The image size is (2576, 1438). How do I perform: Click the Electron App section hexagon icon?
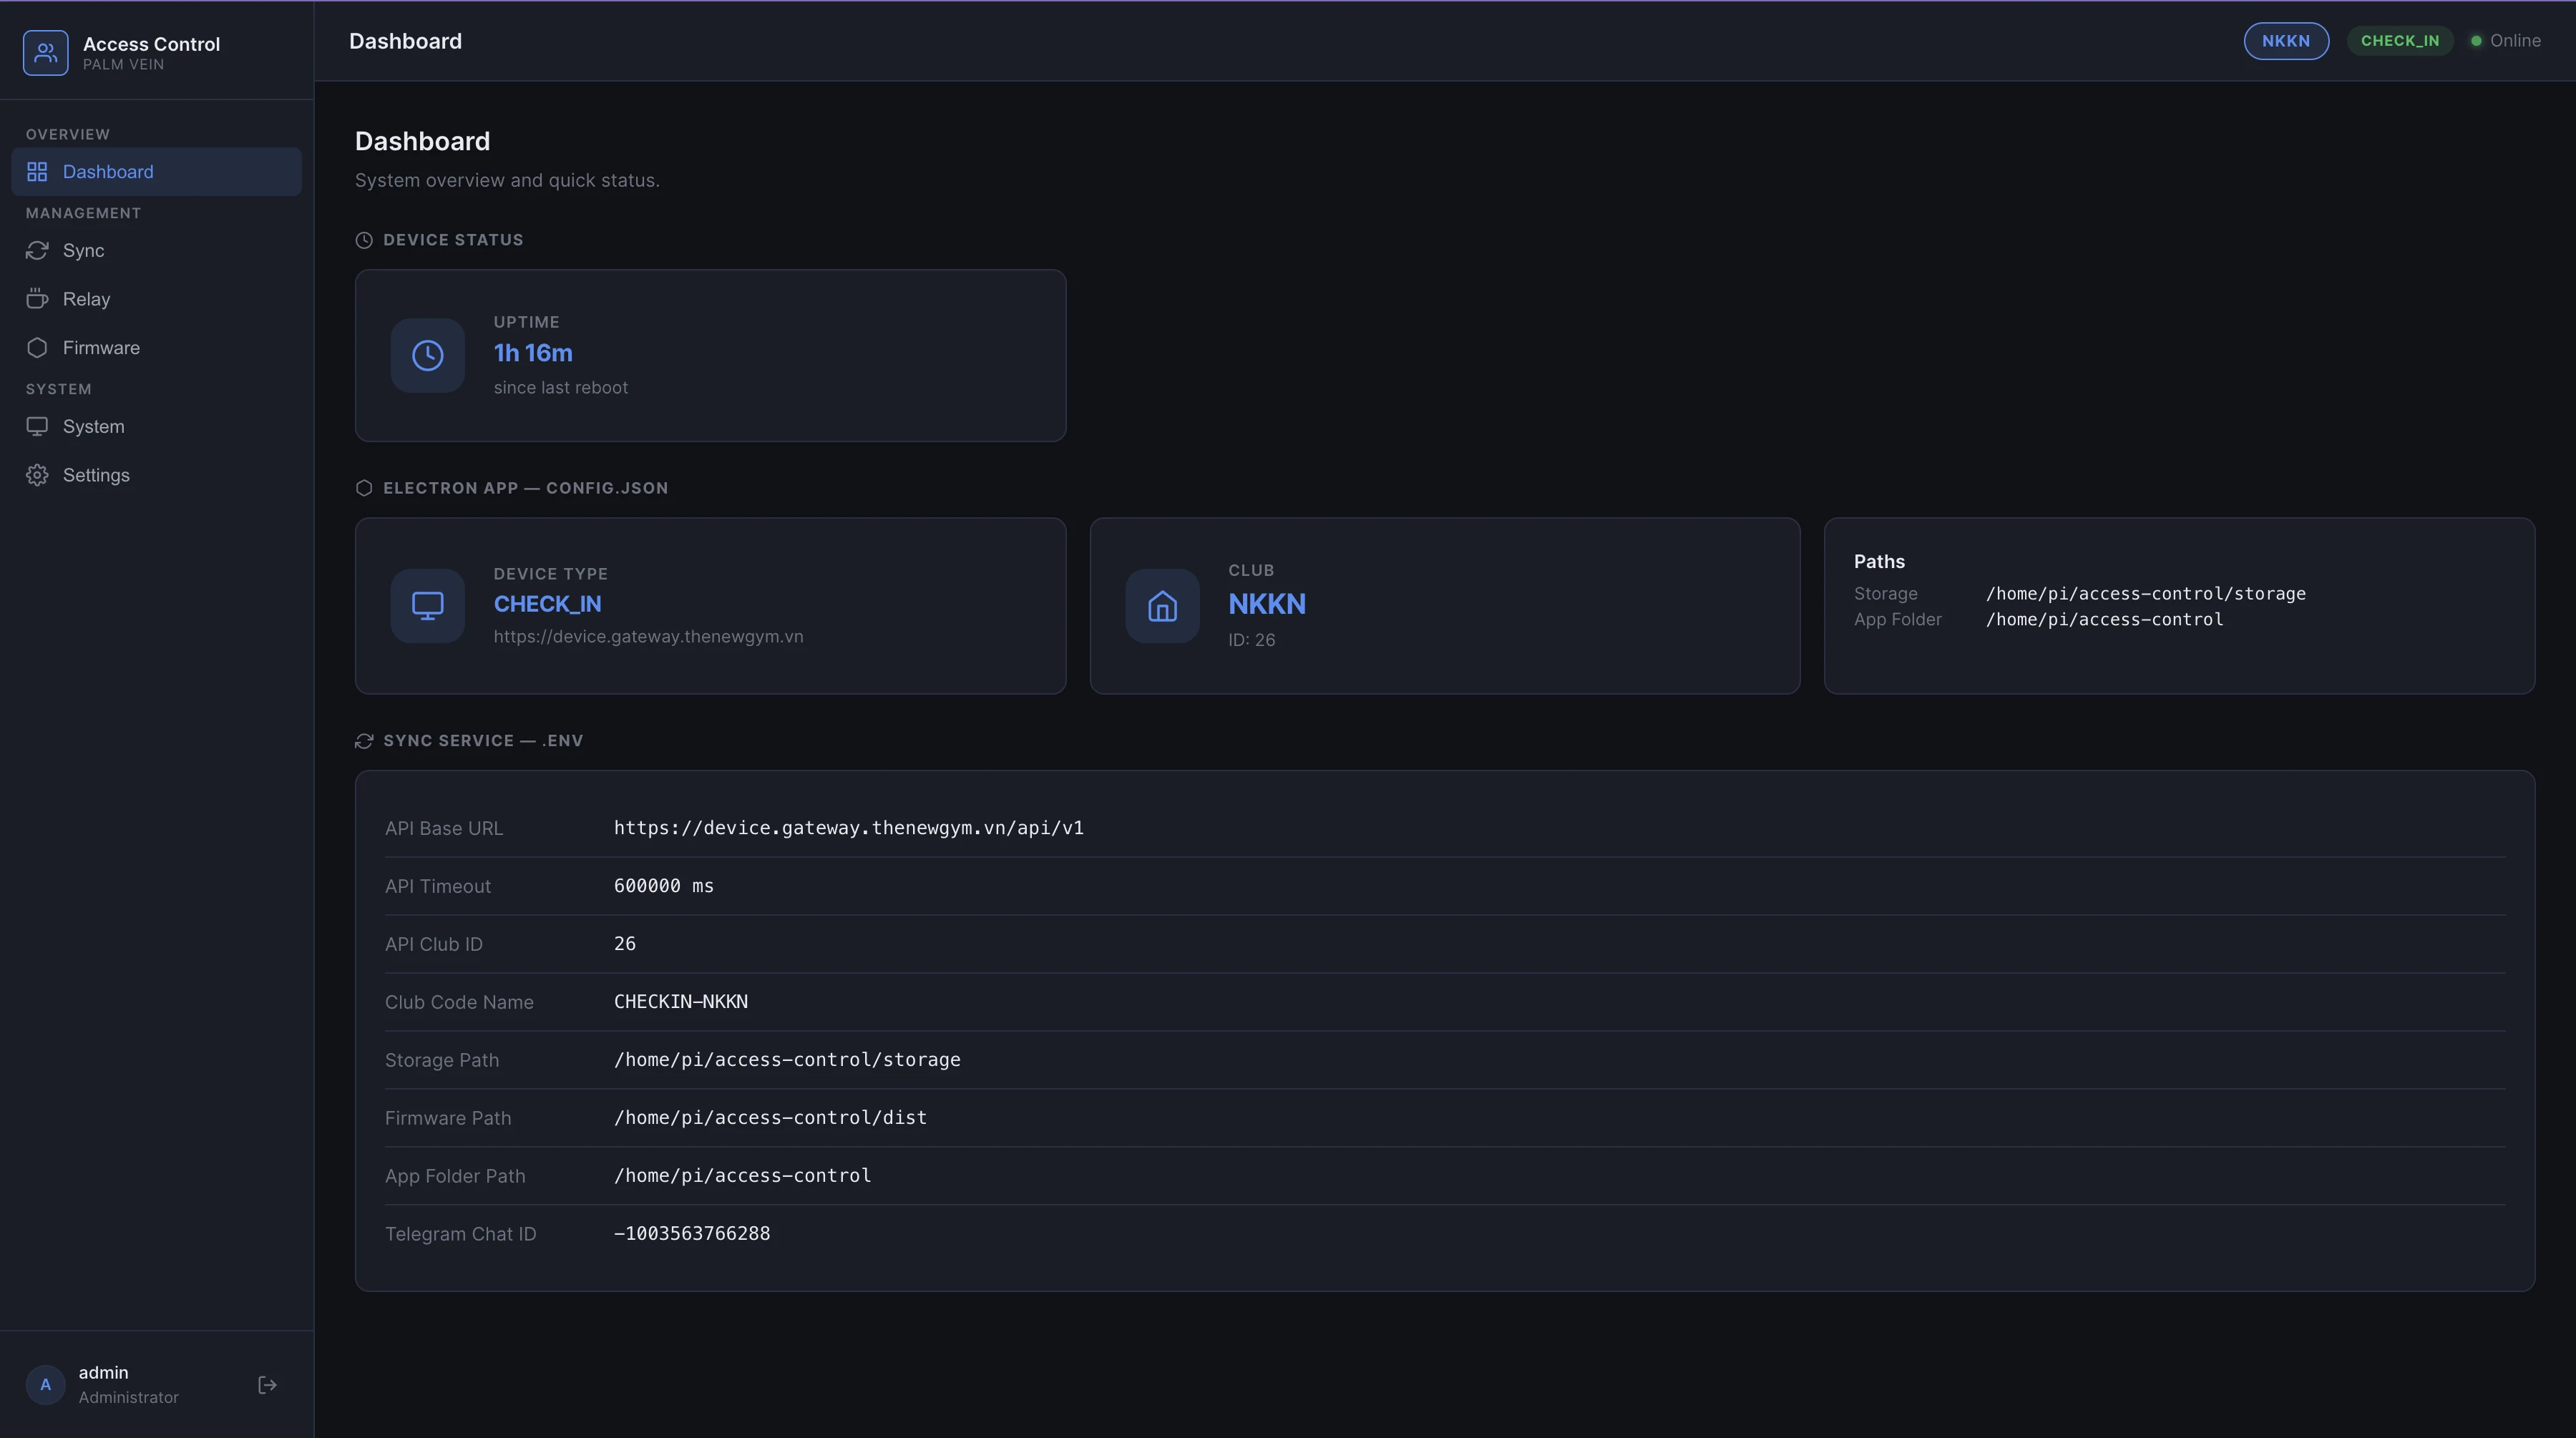coord(364,488)
